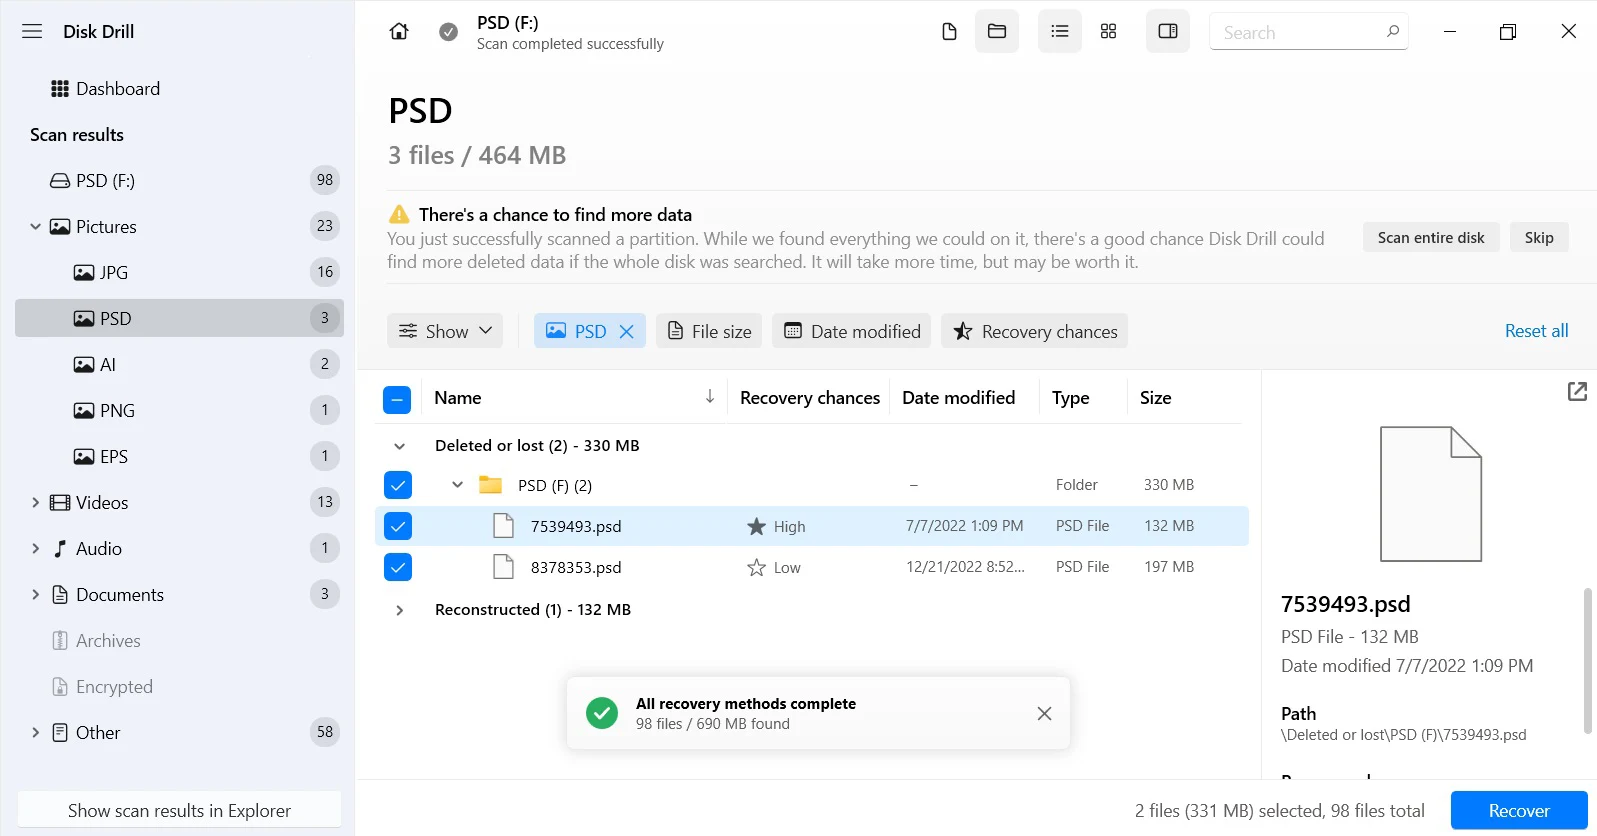Open the Dashboard
Image resolution: width=1597 pixels, height=836 pixels.
105,88
